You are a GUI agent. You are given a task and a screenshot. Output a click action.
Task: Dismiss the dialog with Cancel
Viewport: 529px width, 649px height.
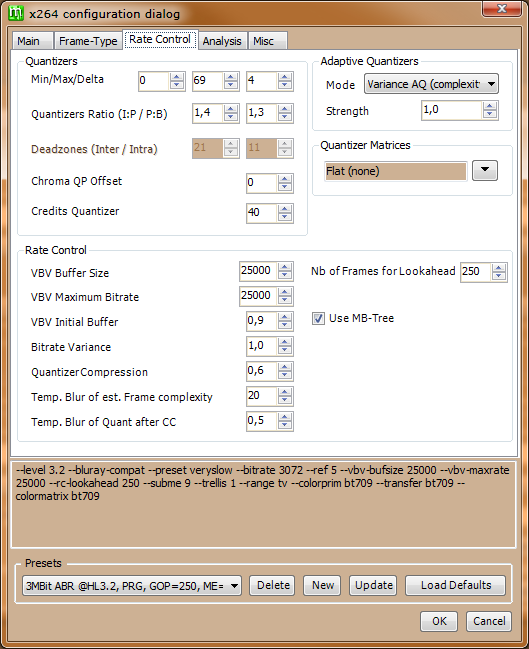489,621
